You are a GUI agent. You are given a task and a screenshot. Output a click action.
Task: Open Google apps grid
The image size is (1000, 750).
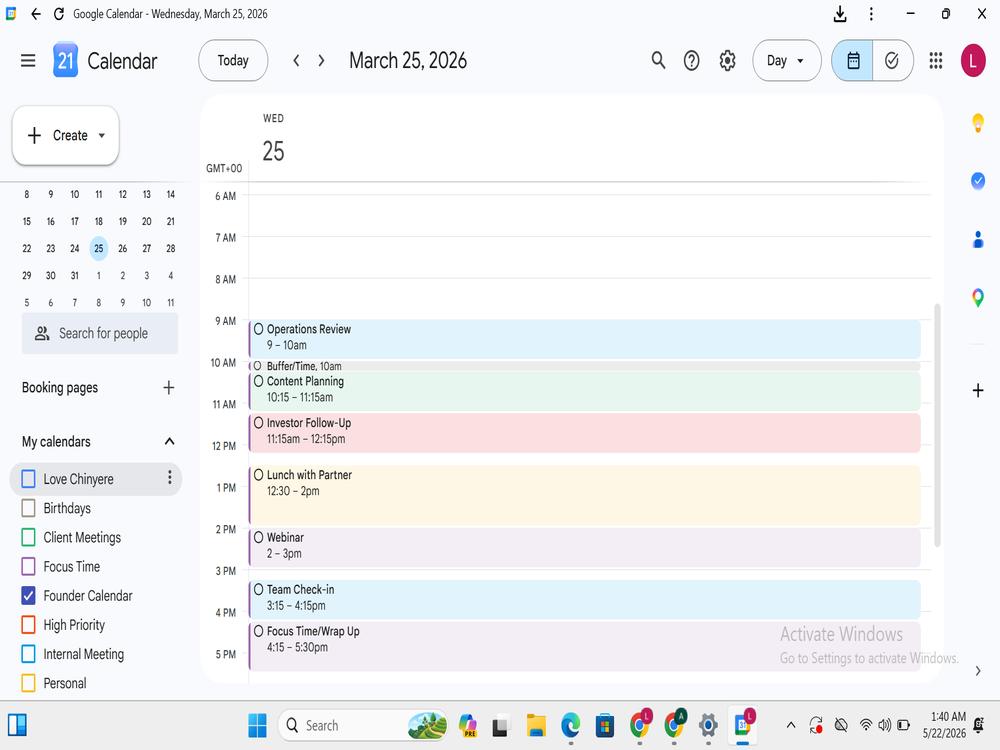(936, 61)
